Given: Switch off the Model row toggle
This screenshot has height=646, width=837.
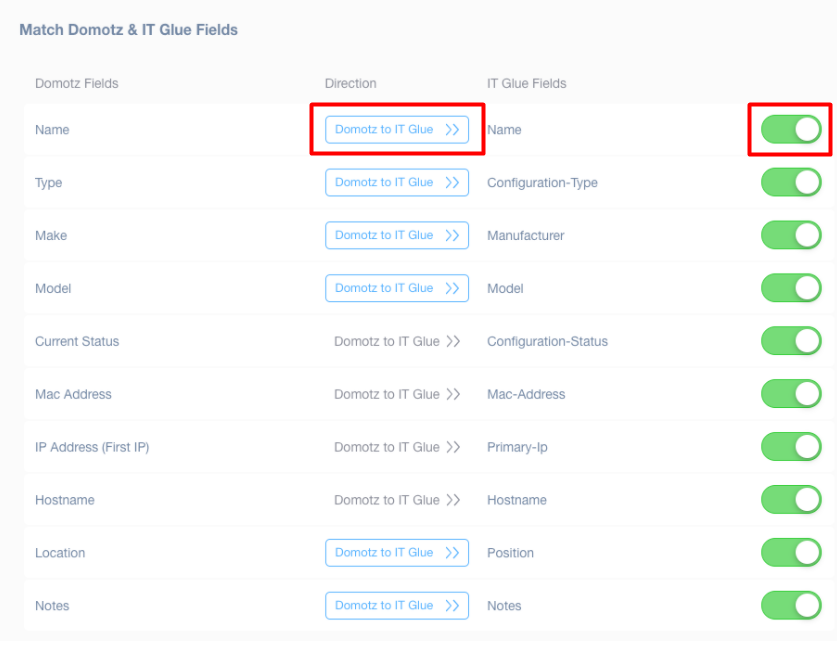Looking at the screenshot, I should coord(791,288).
